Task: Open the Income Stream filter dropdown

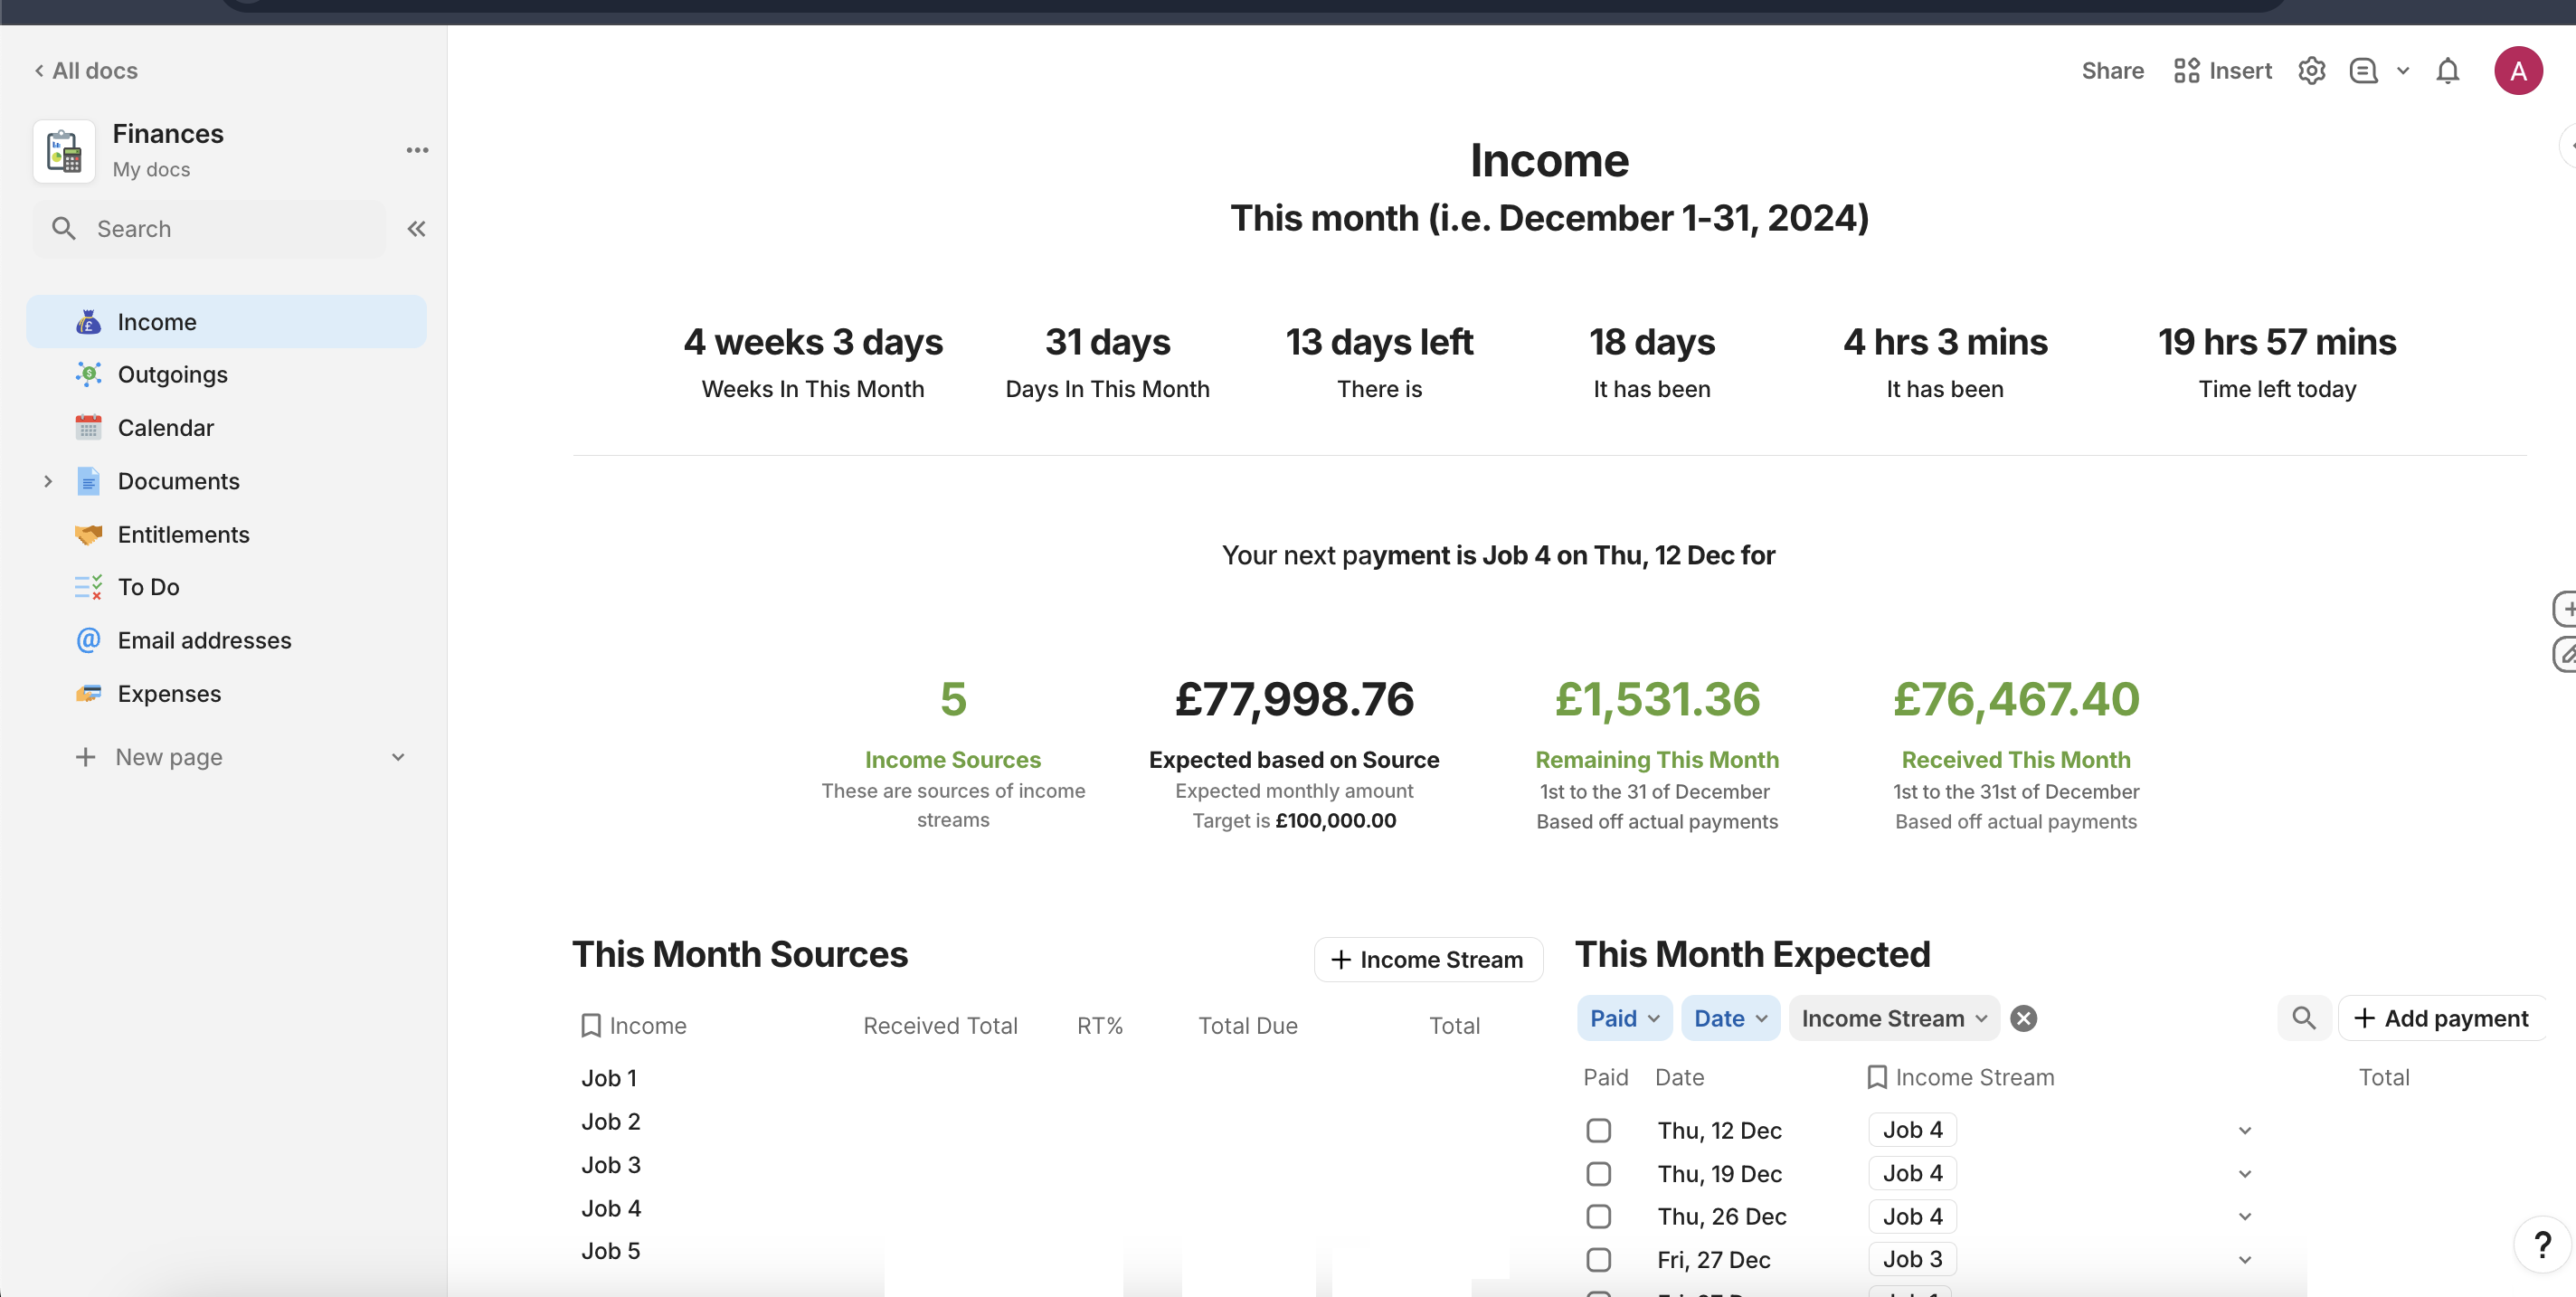Action: pos(1893,1018)
